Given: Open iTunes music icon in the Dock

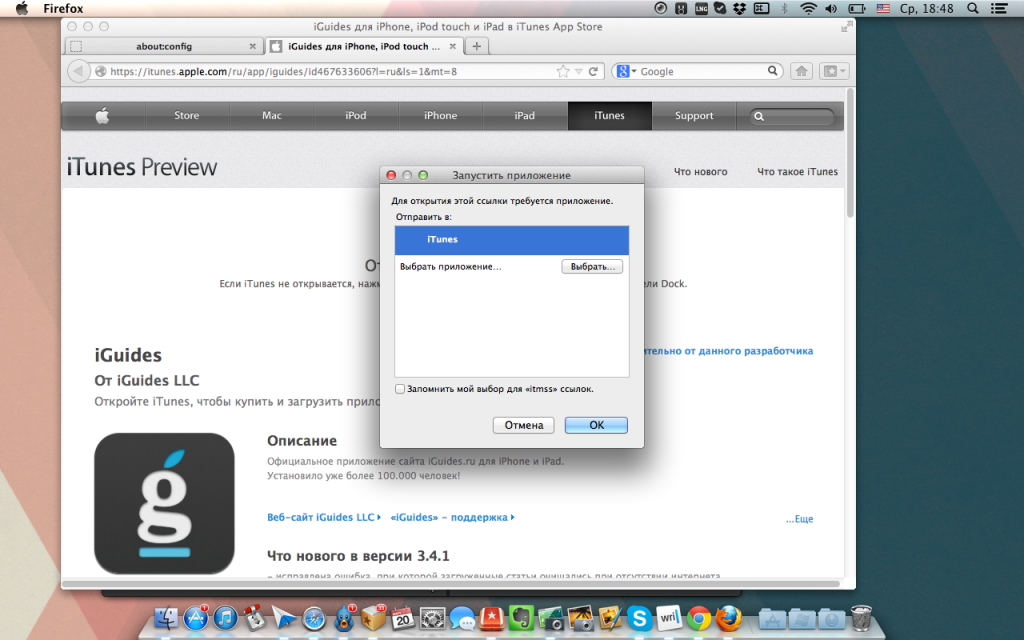Looking at the screenshot, I should (x=225, y=617).
